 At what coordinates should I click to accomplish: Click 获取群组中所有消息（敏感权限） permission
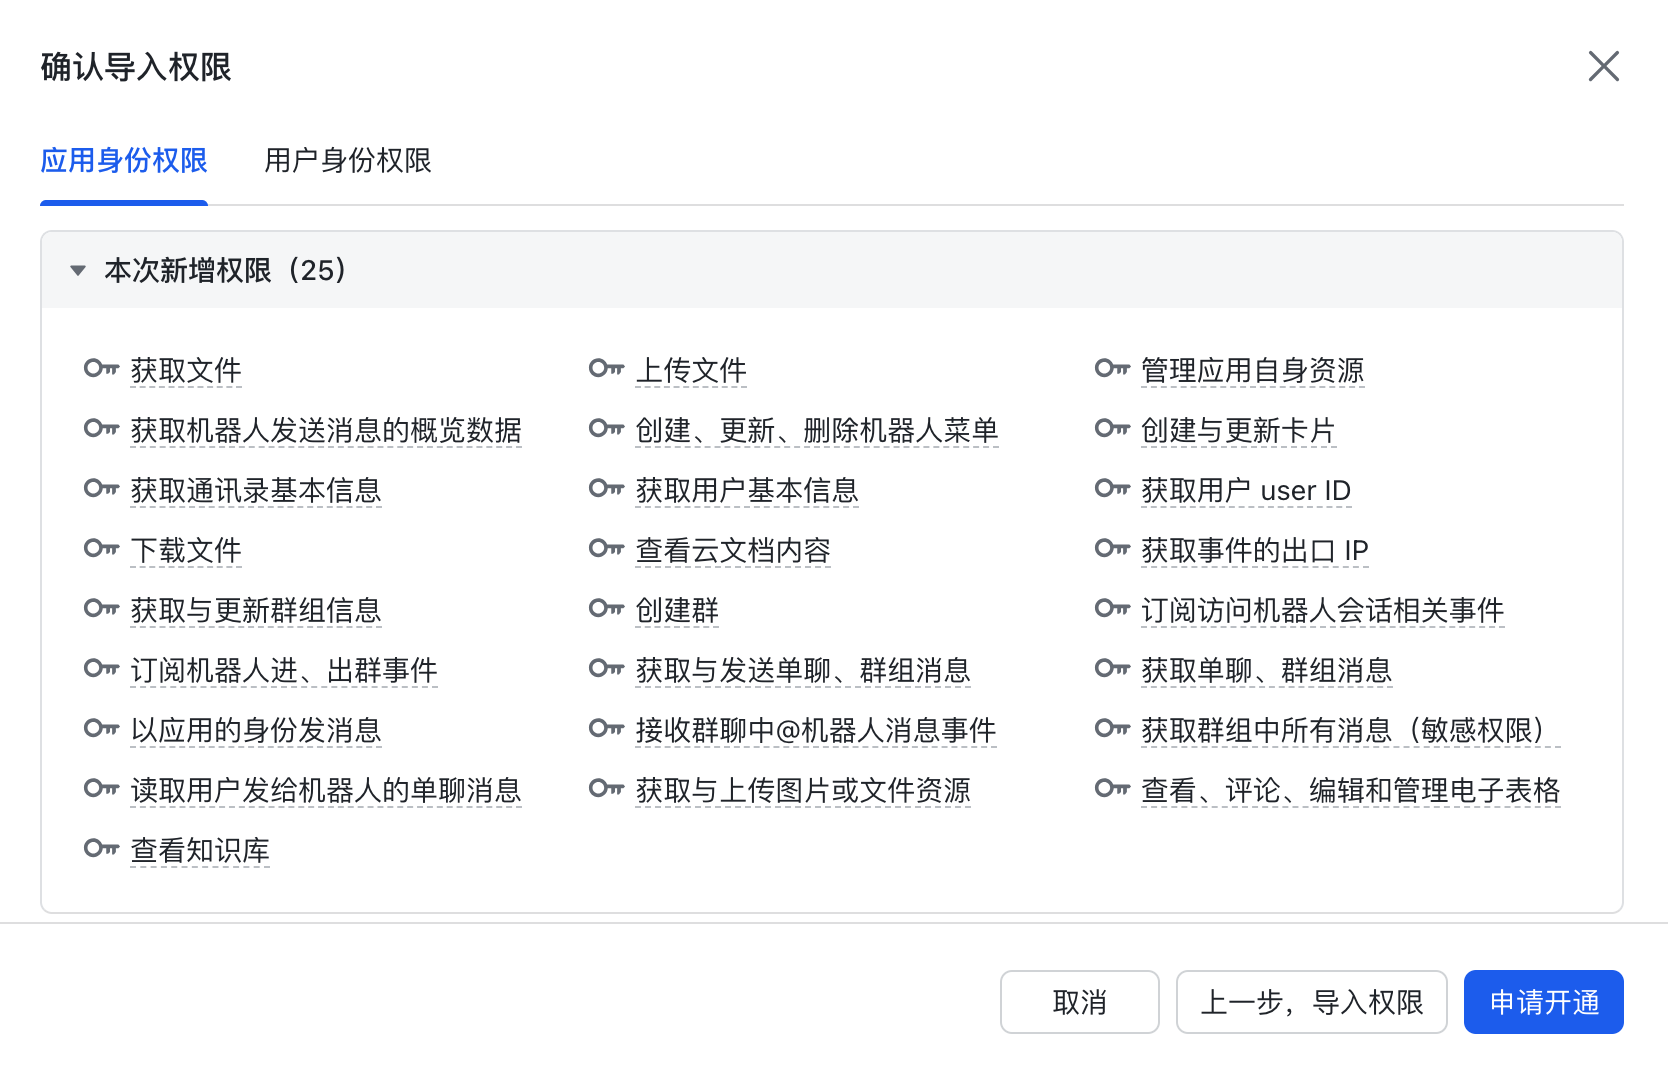1350,730
